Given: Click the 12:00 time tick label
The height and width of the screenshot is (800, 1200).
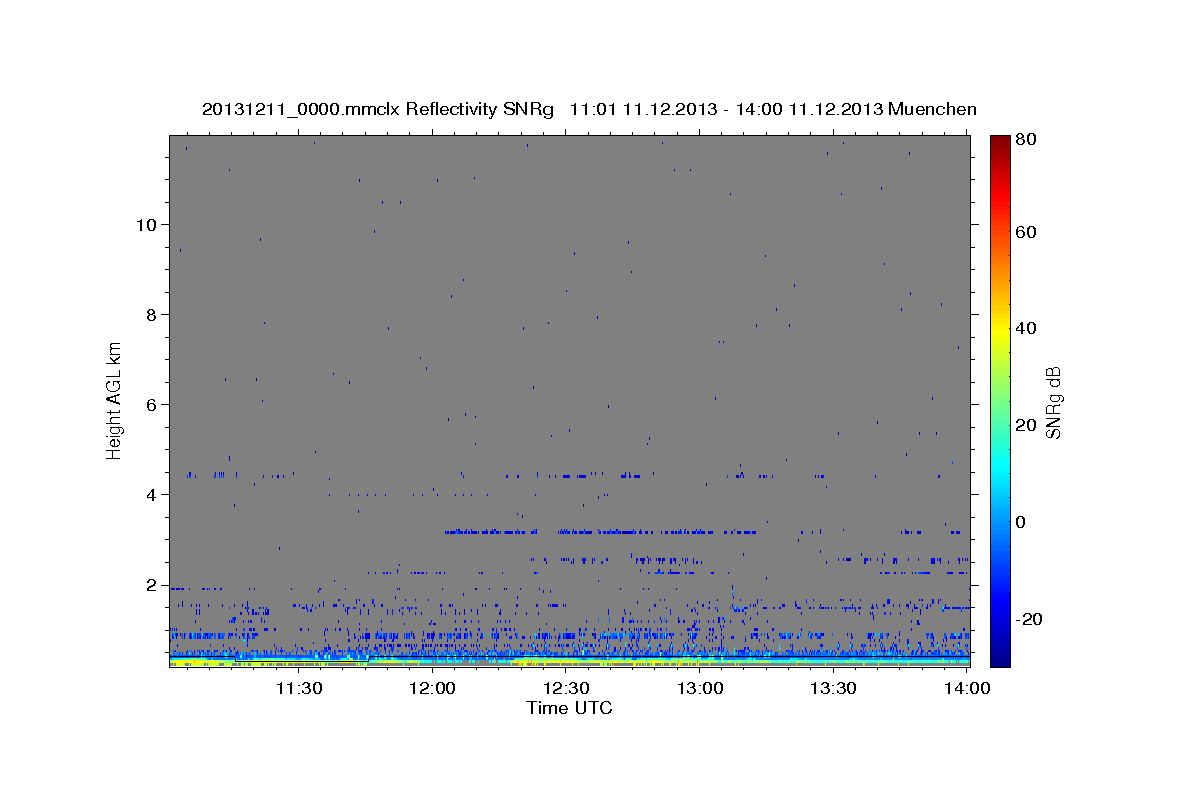Looking at the screenshot, I should coord(433,688).
